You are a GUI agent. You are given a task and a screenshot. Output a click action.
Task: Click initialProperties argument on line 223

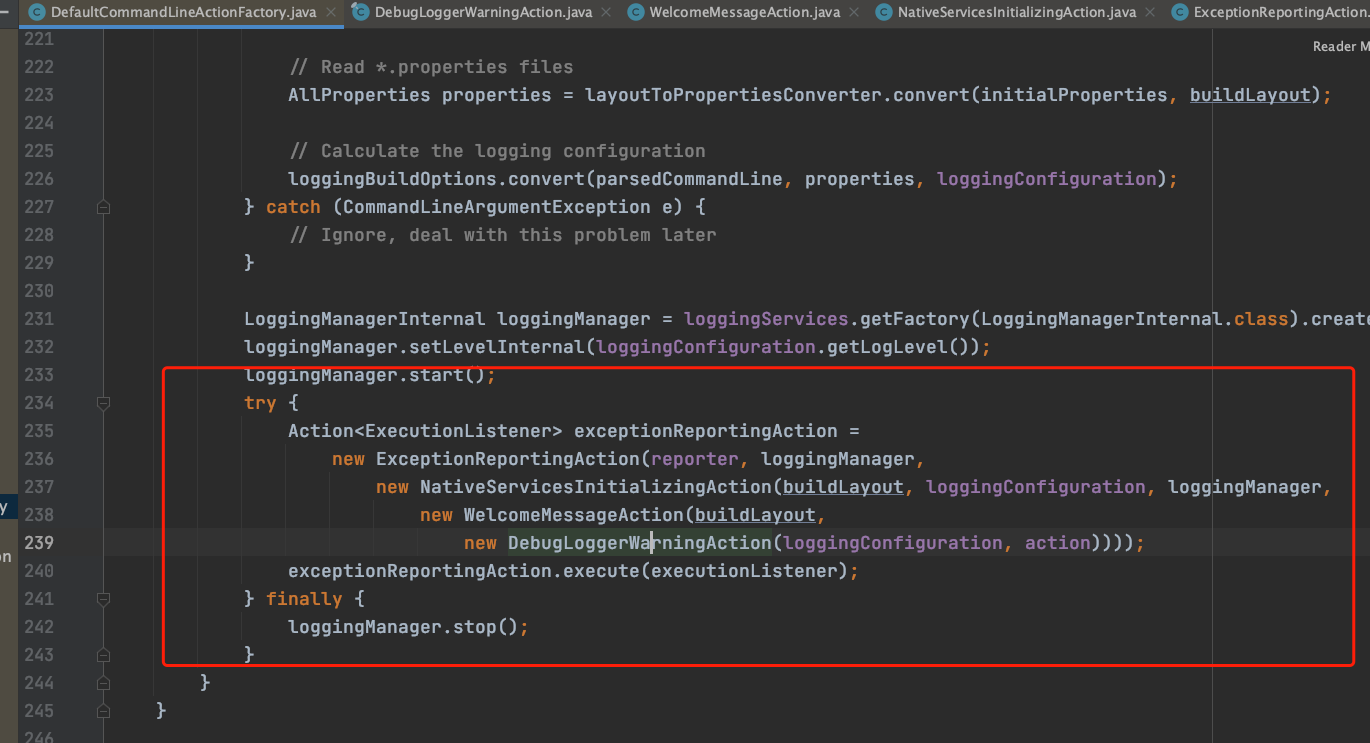pos(1074,95)
